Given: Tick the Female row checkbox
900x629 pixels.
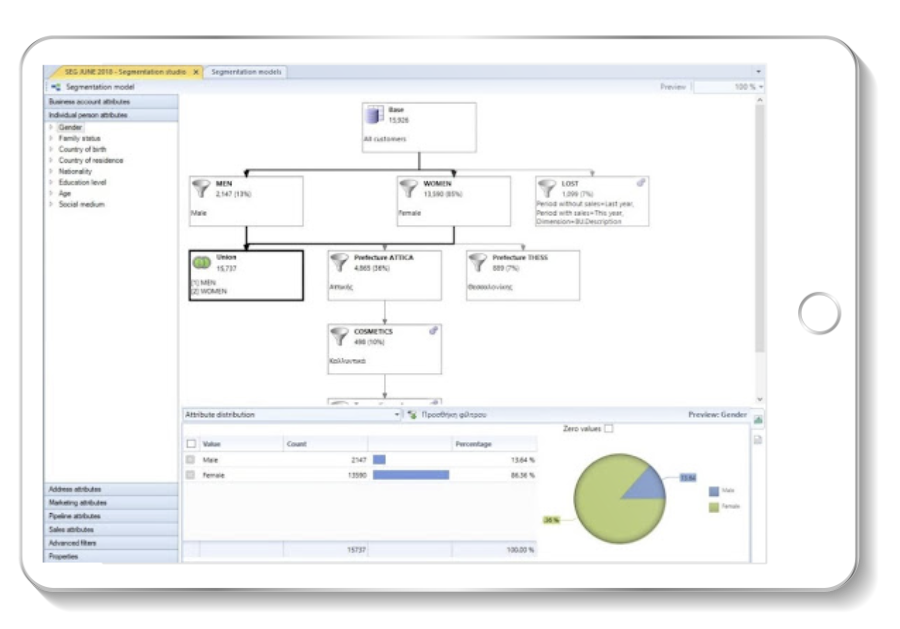Looking at the screenshot, I should click(x=191, y=475).
